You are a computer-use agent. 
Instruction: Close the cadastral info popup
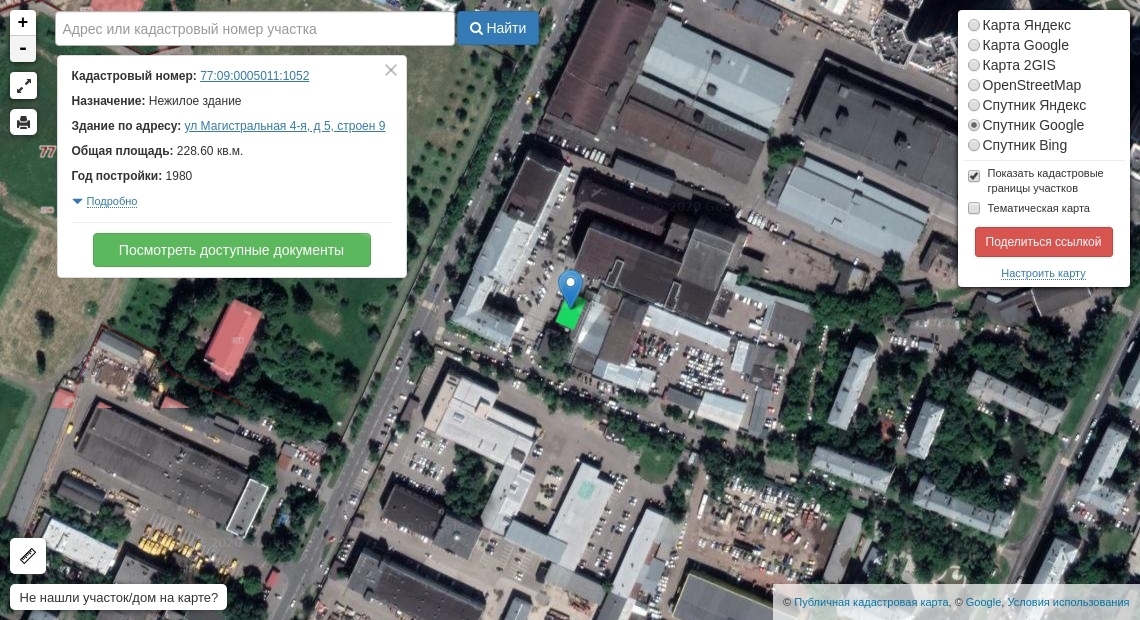click(391, 70)
